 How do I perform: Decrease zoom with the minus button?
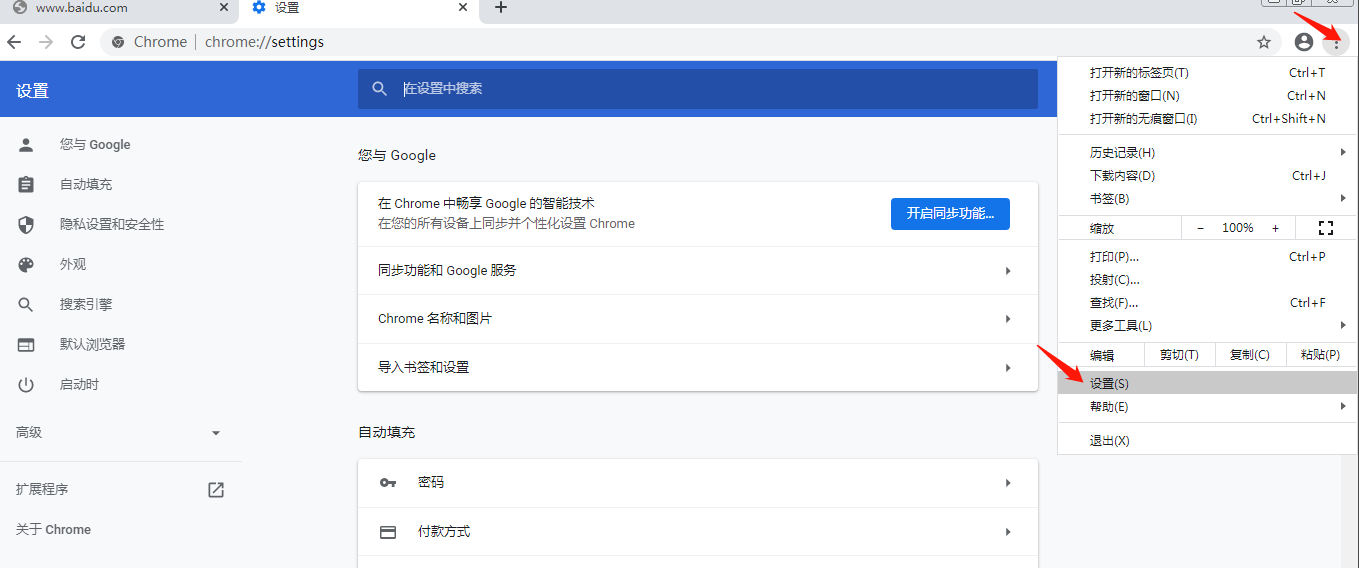1201,228
